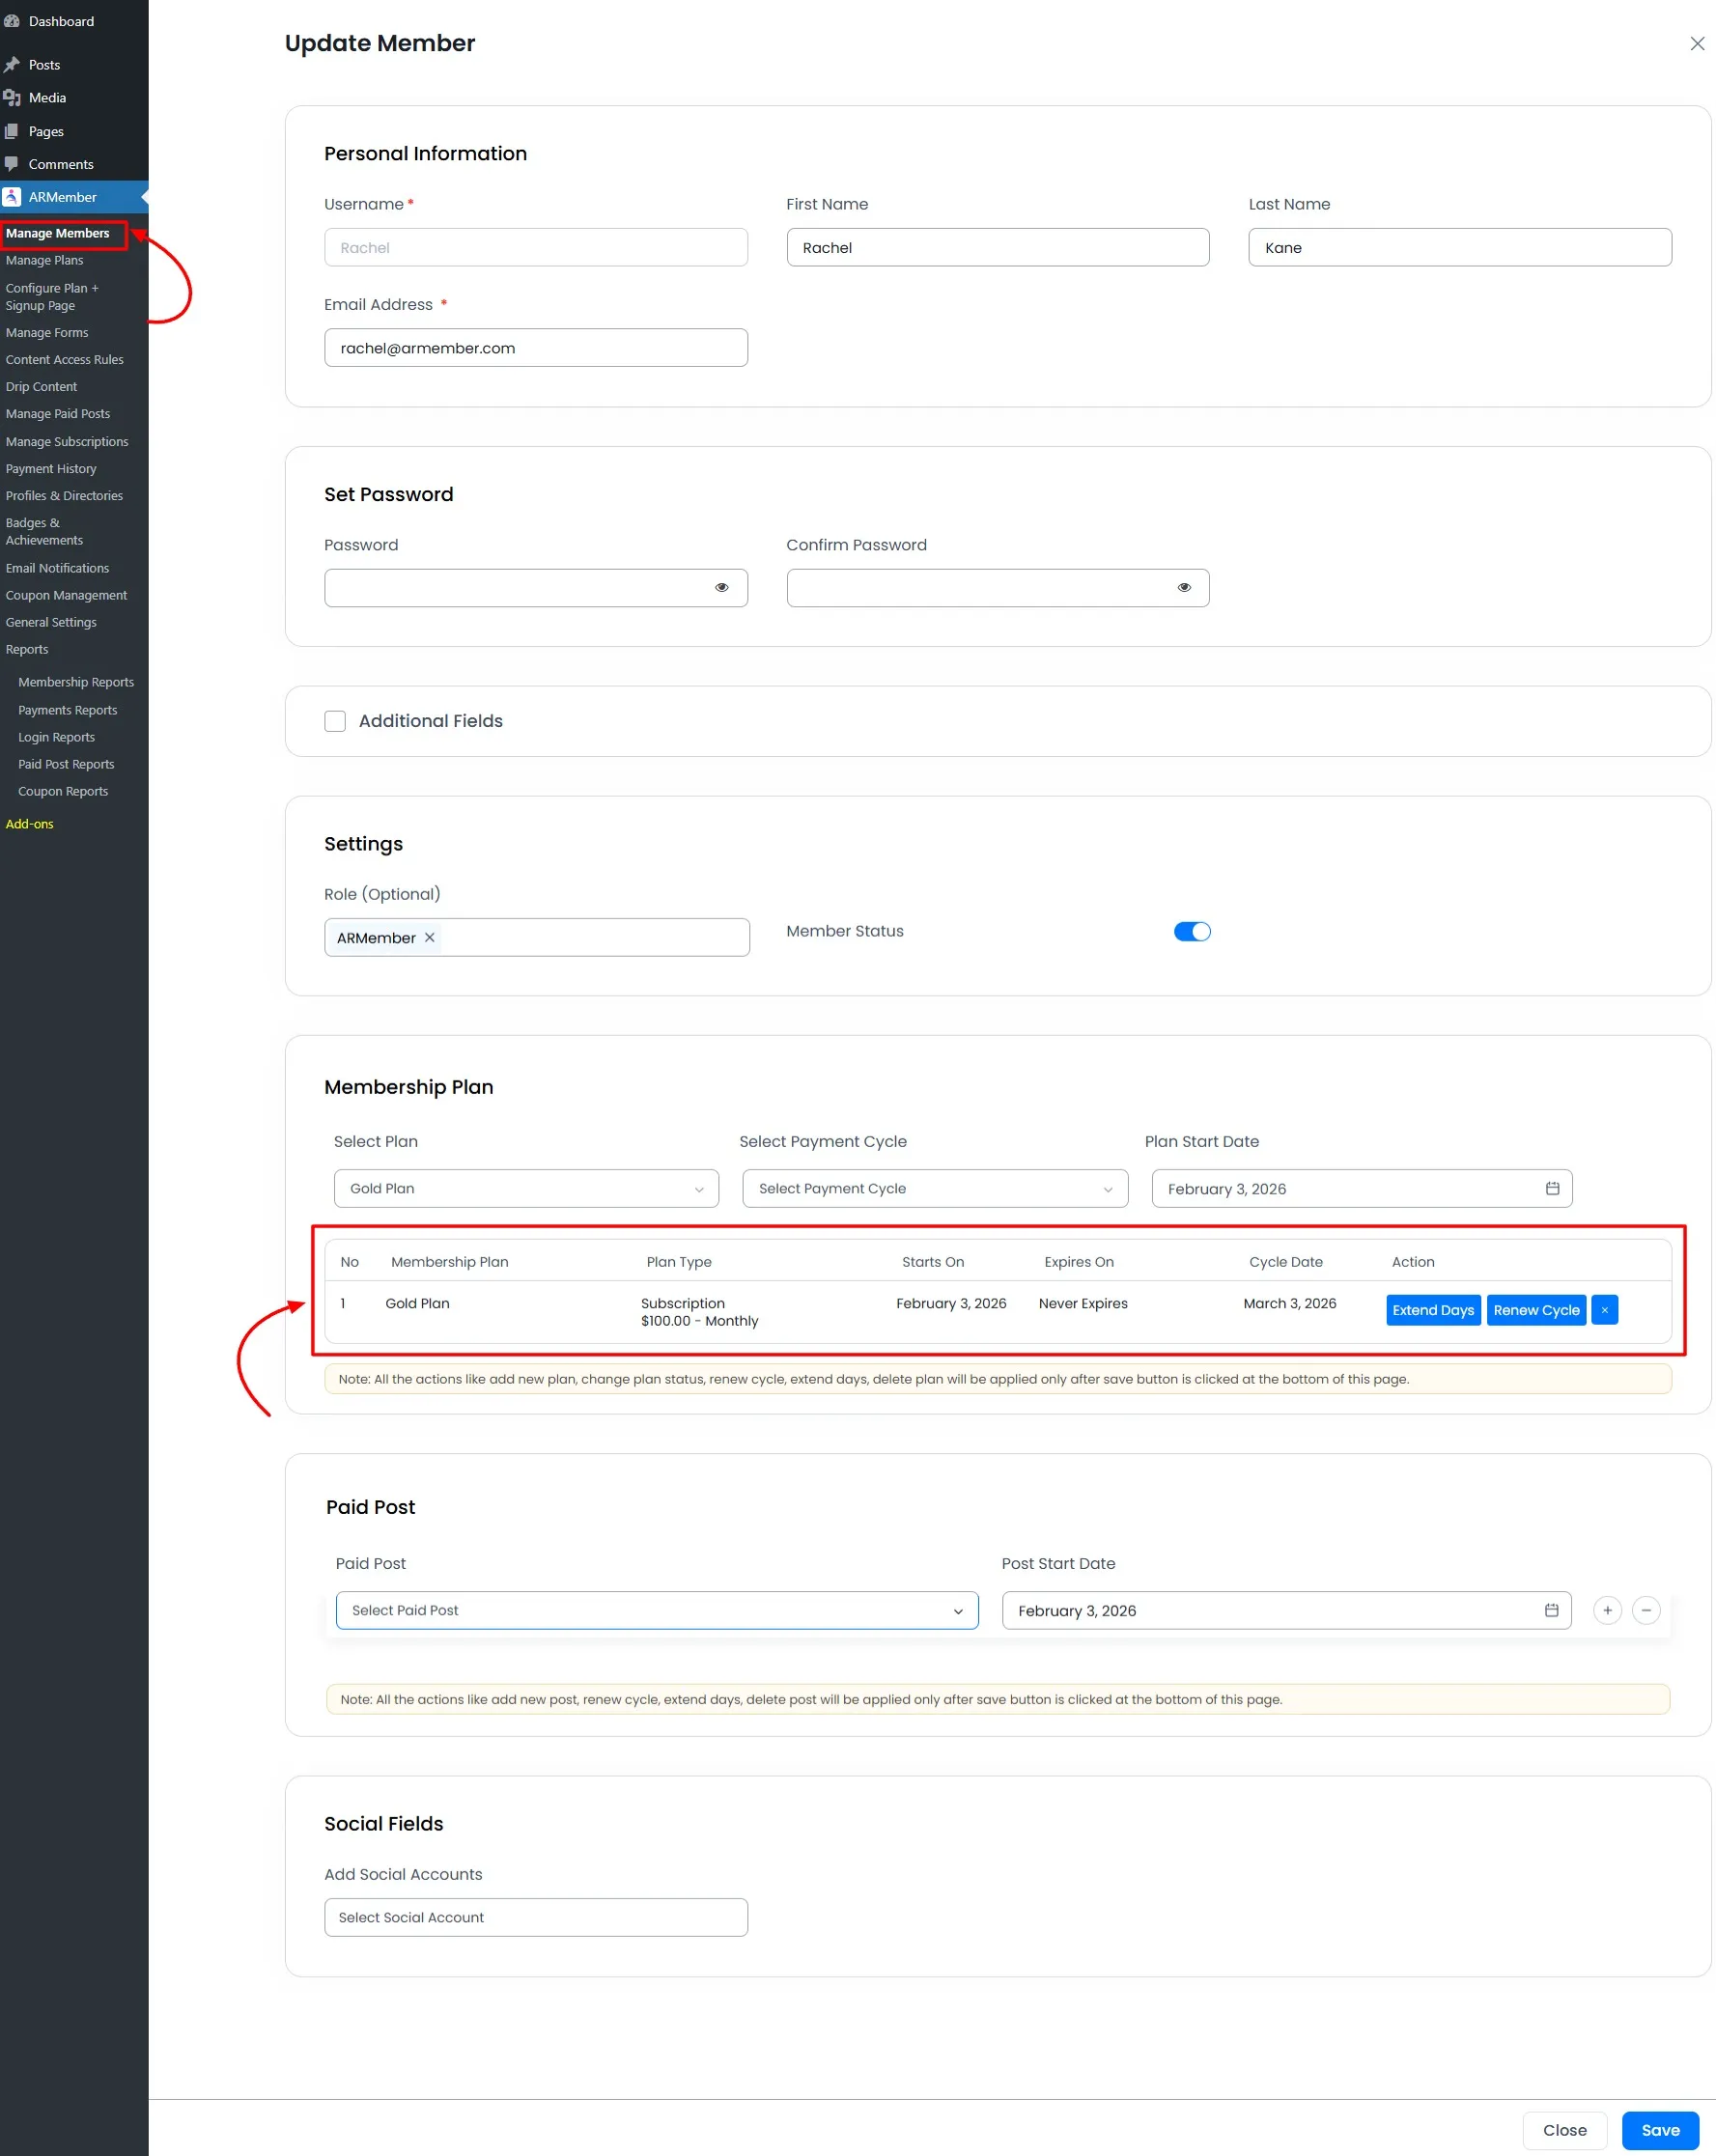Image resolution: width=1716 pixels, height=2156 pixels.
Task: Open Comments via its sidebar icon
Action: [x=12, y=163]
